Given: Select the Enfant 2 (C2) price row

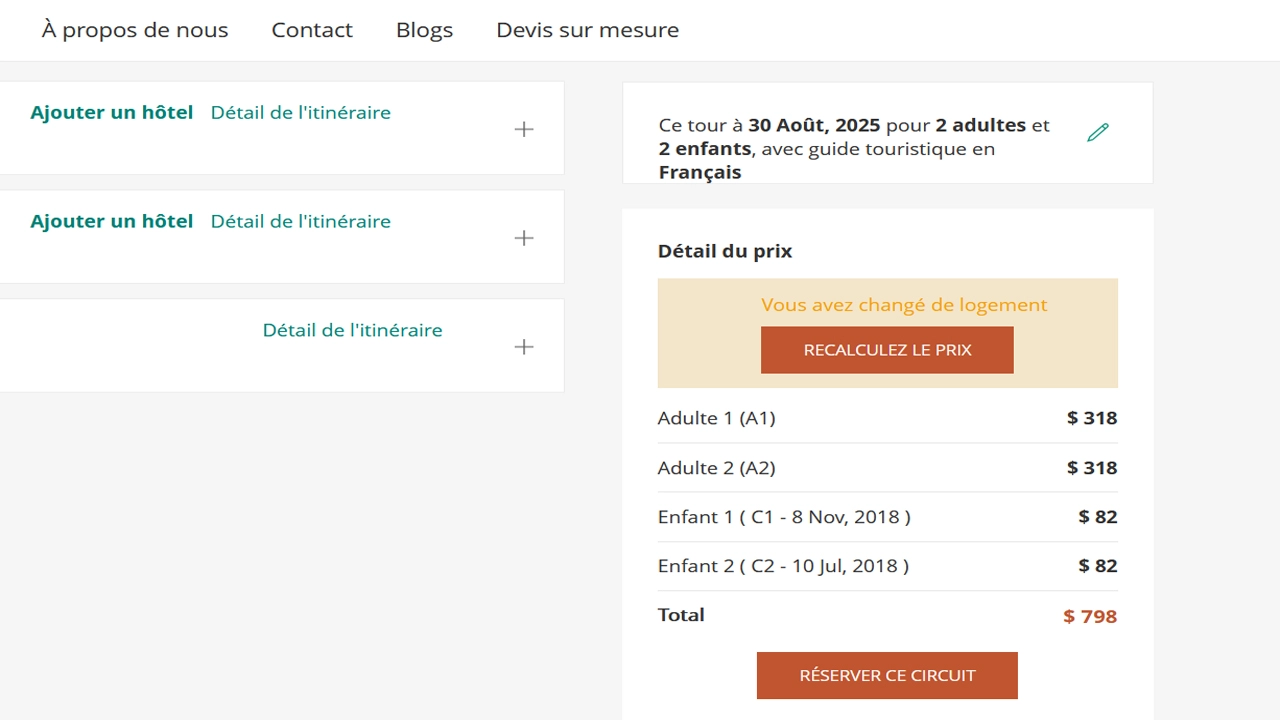Looking at the screenshot, I should click(x=887, y=566).
